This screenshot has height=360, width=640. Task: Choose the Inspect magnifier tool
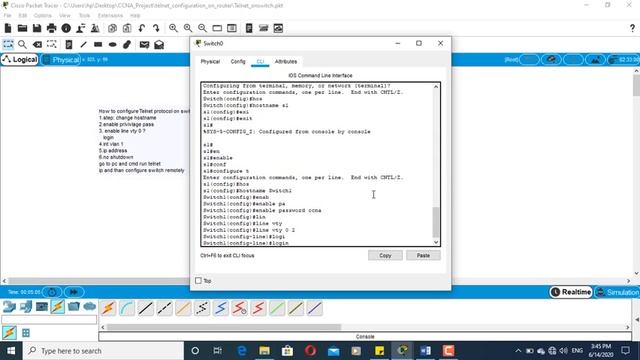click(22, 44)
